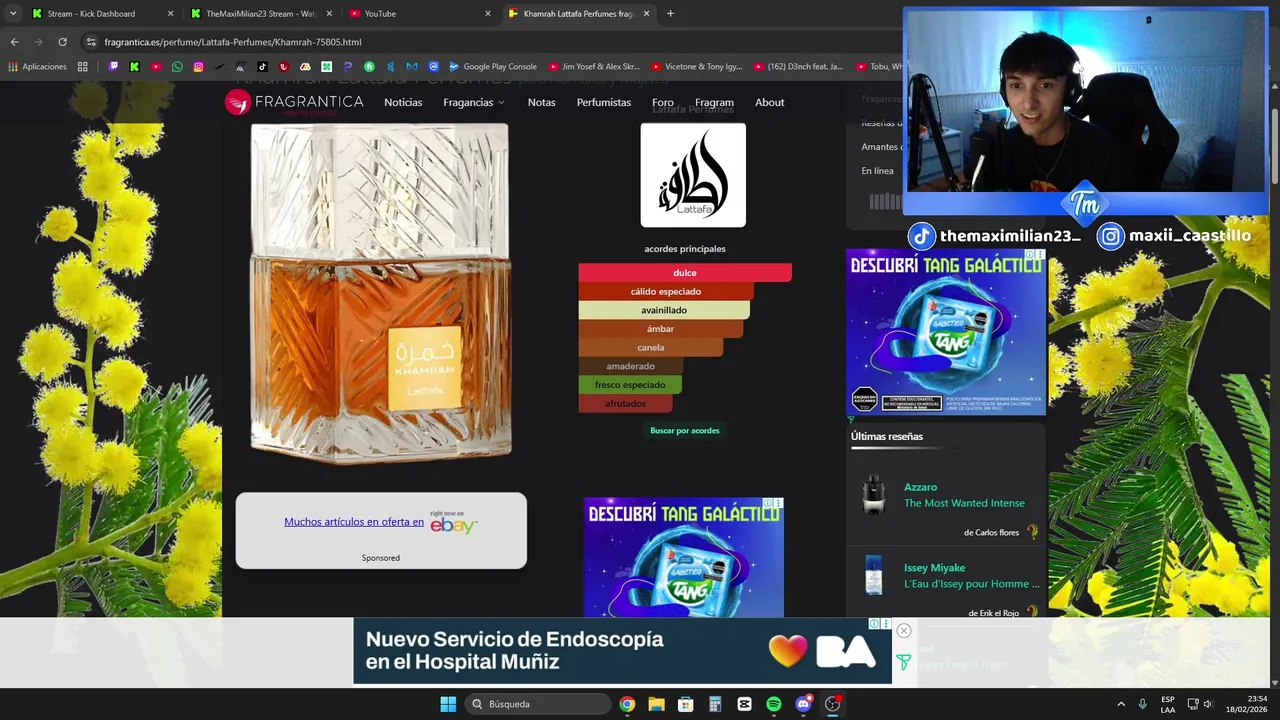The width and height of the screenshot is (1280, 720).
Task: Open File Explorer from taskbar
Action: 656,704
